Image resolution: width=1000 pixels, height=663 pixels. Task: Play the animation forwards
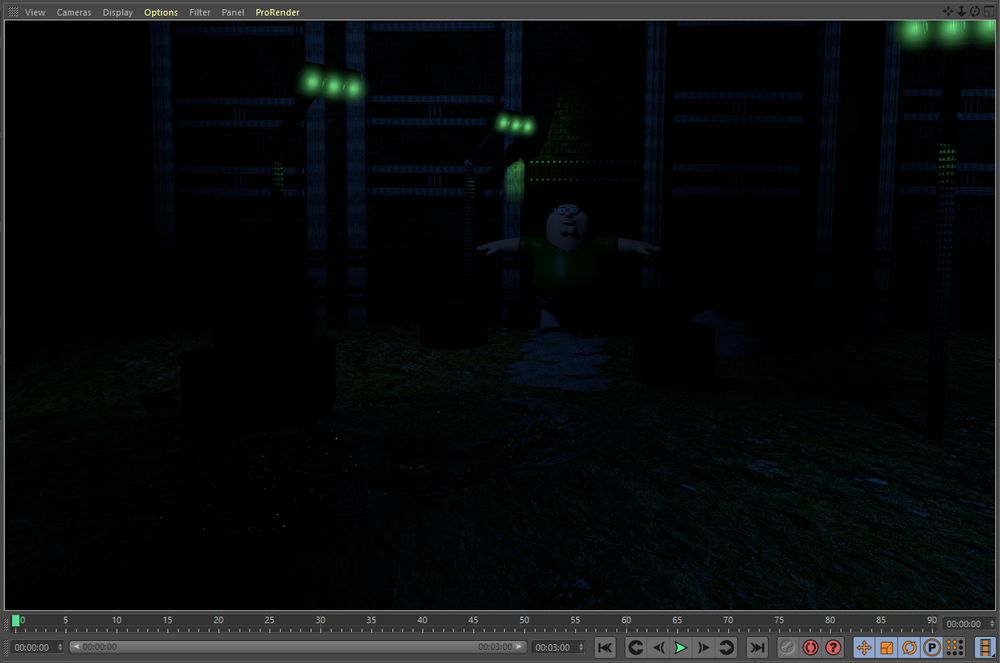coord(680,648)
